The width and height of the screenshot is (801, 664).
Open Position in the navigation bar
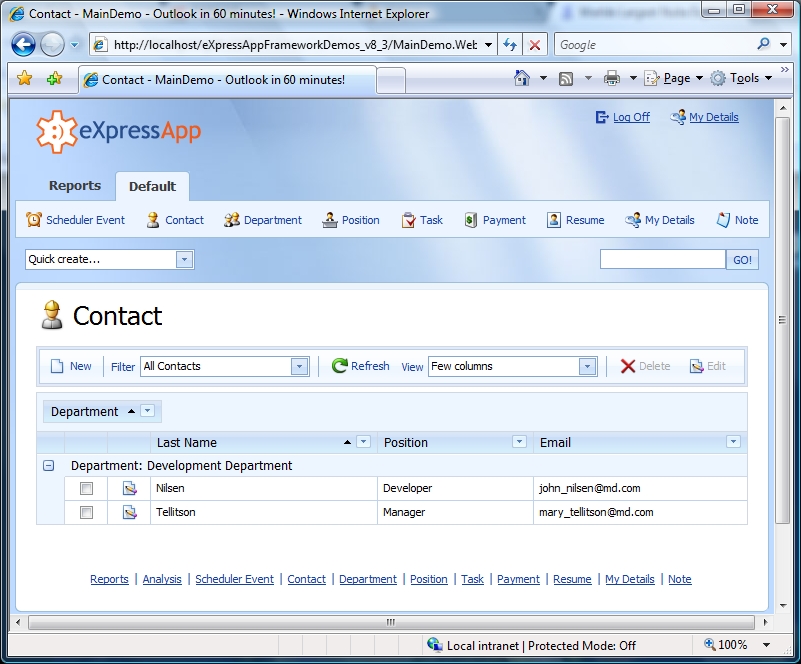pyautogui.click(x=351, y=220)
